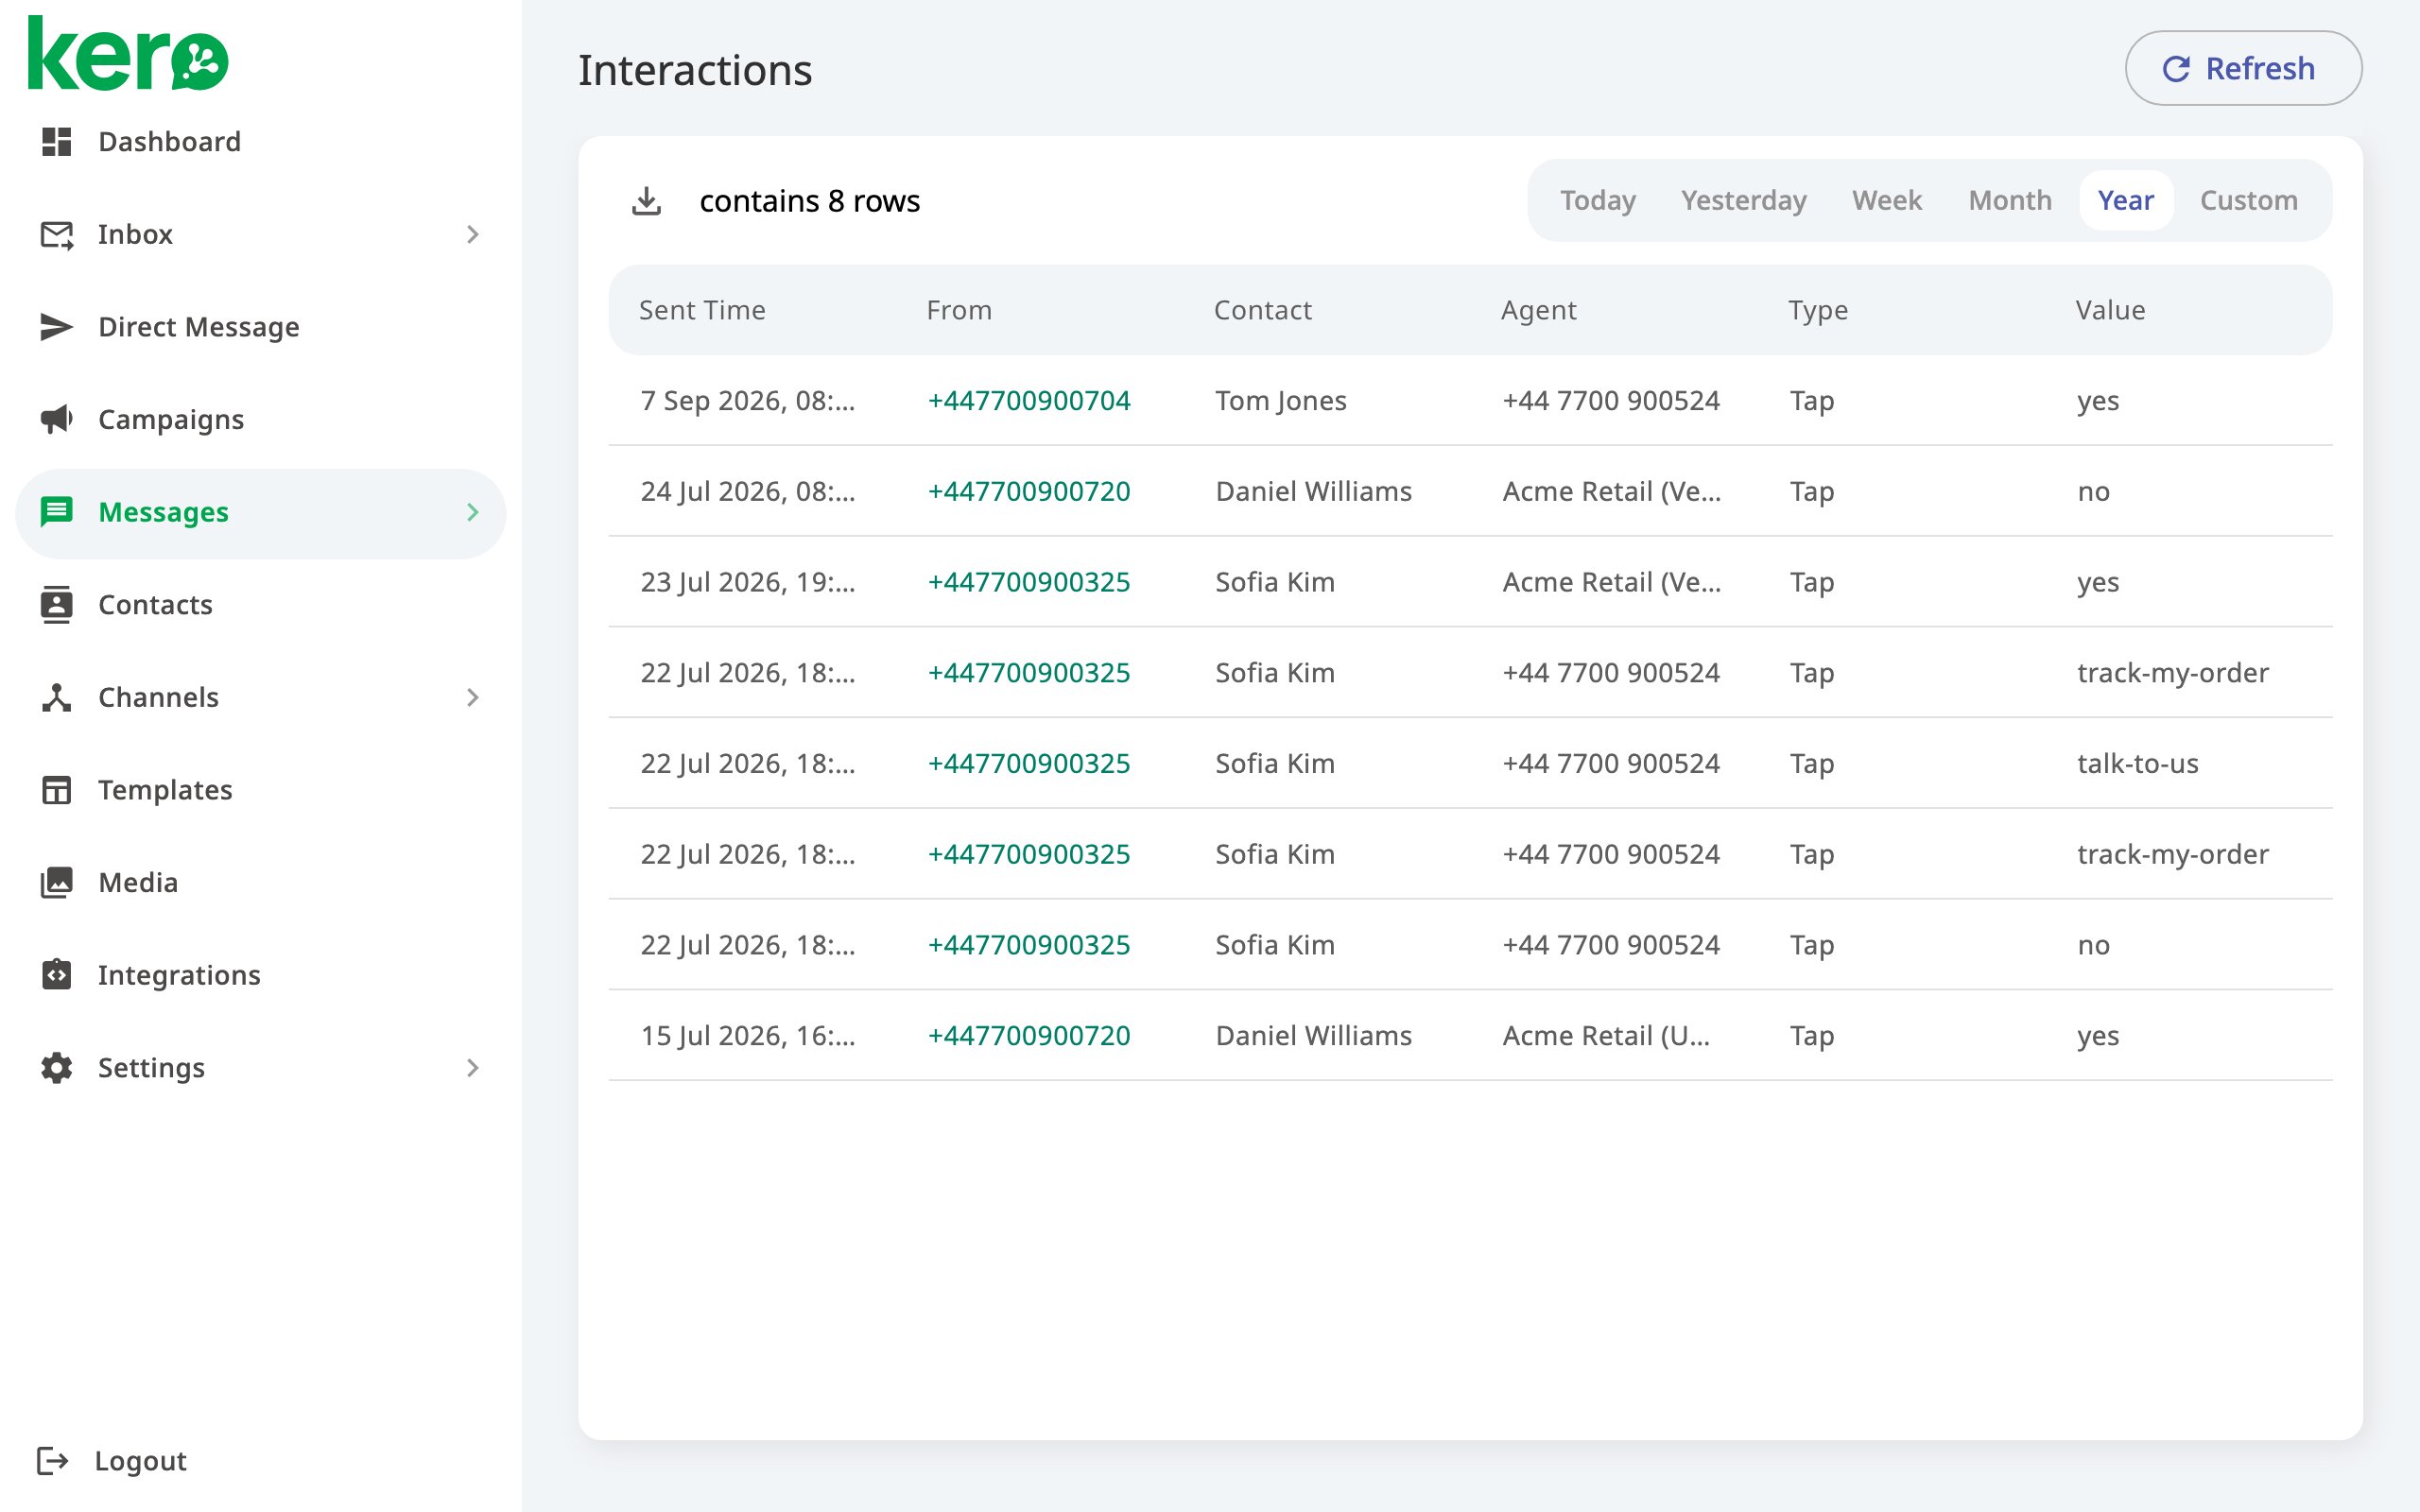Viewport: 2420px width, 1512px height.
Task: Open number +447700900704 from Tom Jones
Action: (x=1029, y=401)
